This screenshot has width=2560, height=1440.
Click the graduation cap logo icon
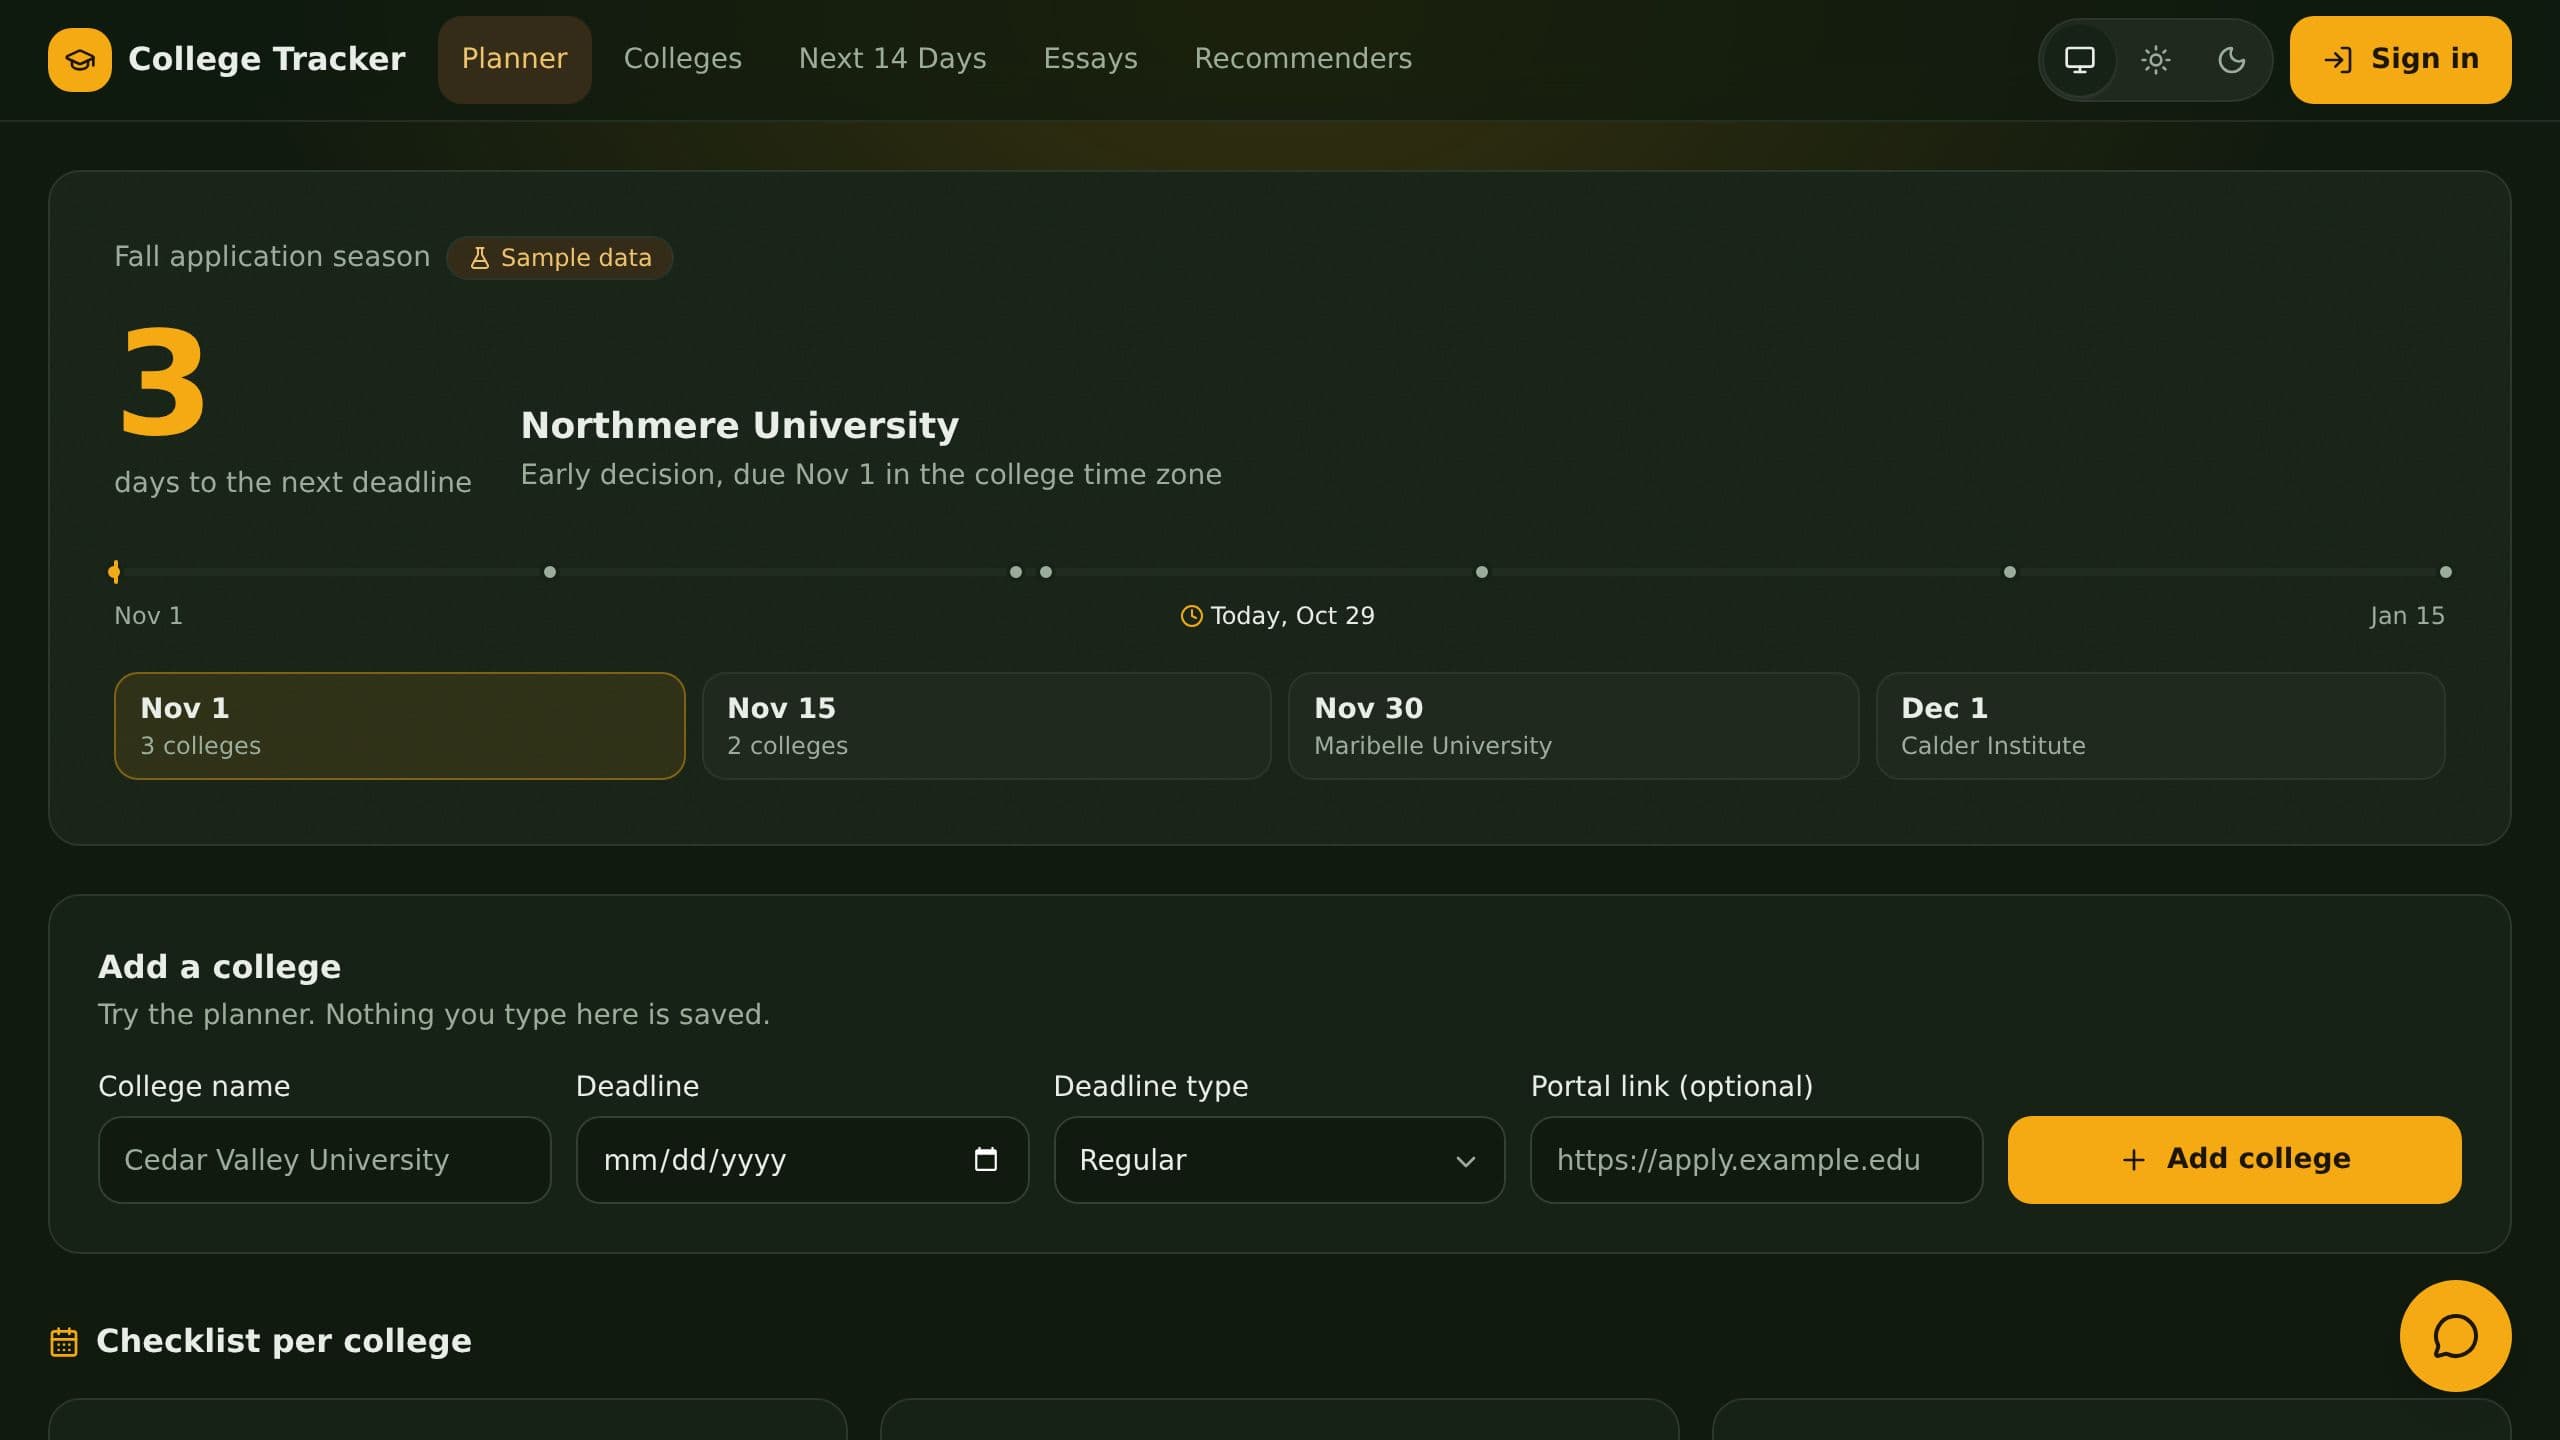click(x=80, y=60)
